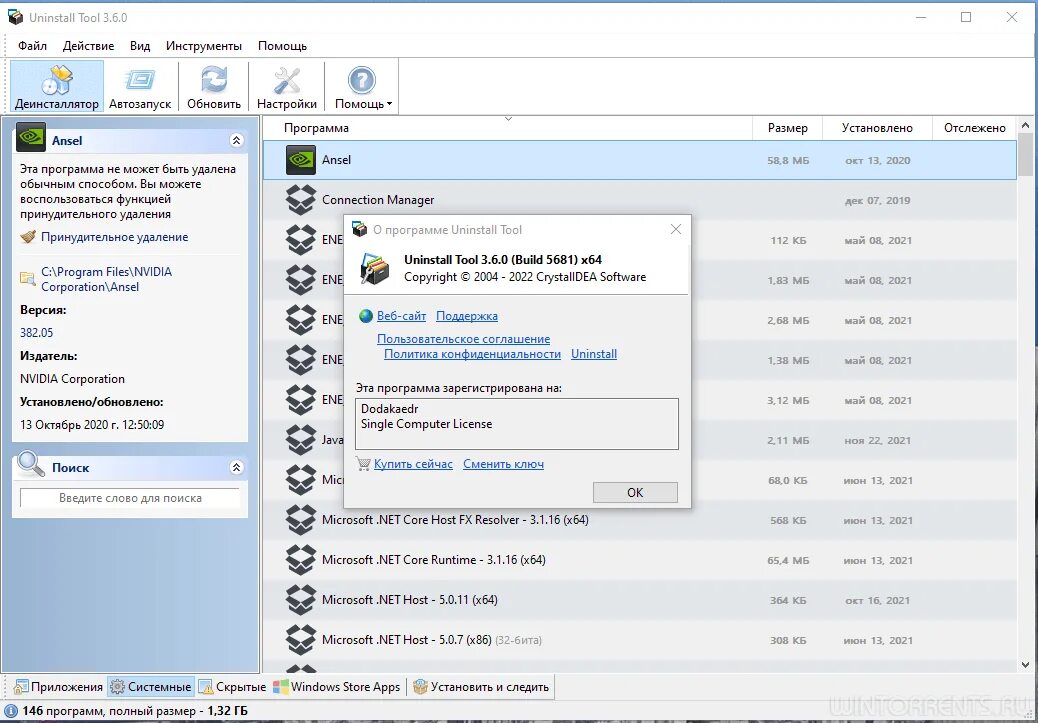This screenshot has height=723, width=1038.
Task: Open the Сменить ключ link
Action: click(x=503, y=464)
